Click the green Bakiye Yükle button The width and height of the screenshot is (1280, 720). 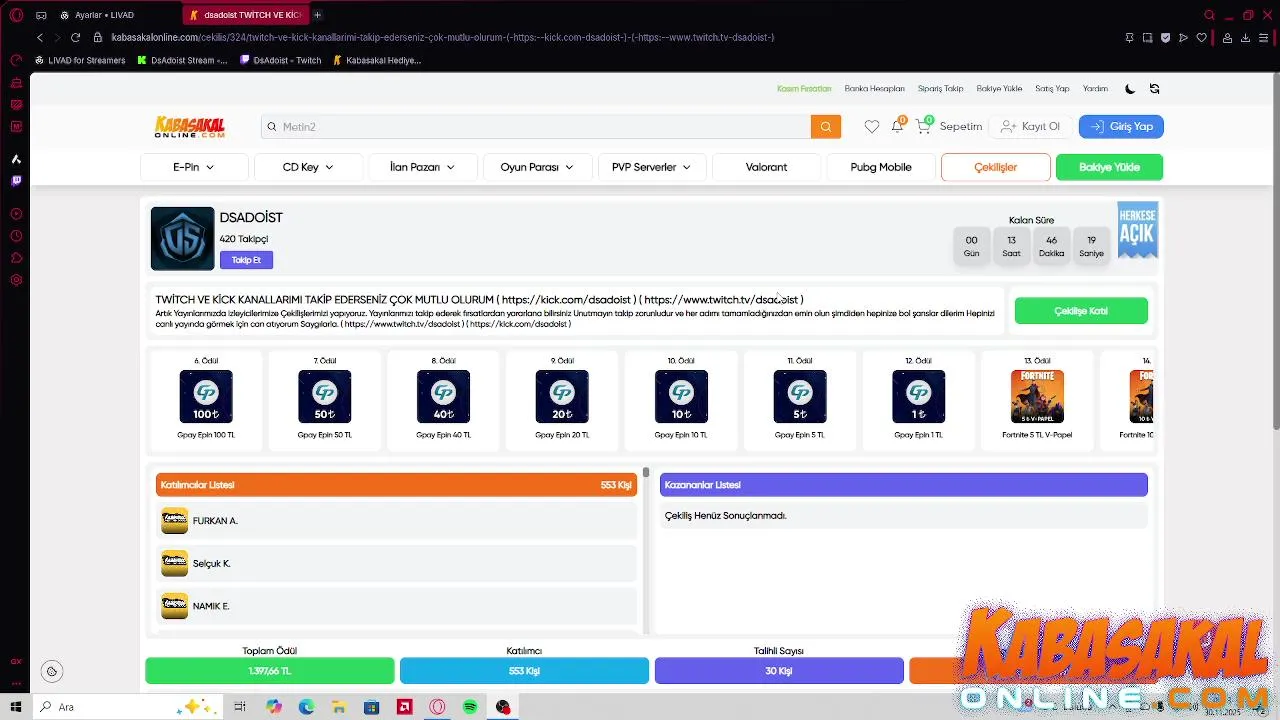pos(1109,167)
